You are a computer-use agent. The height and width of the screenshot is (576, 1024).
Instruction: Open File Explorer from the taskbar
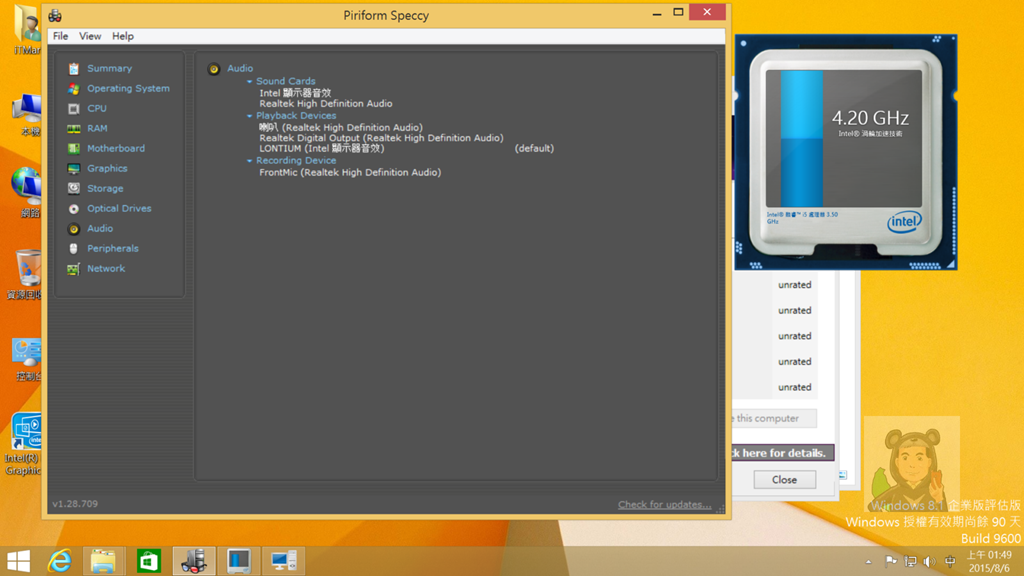pos(103,561)
